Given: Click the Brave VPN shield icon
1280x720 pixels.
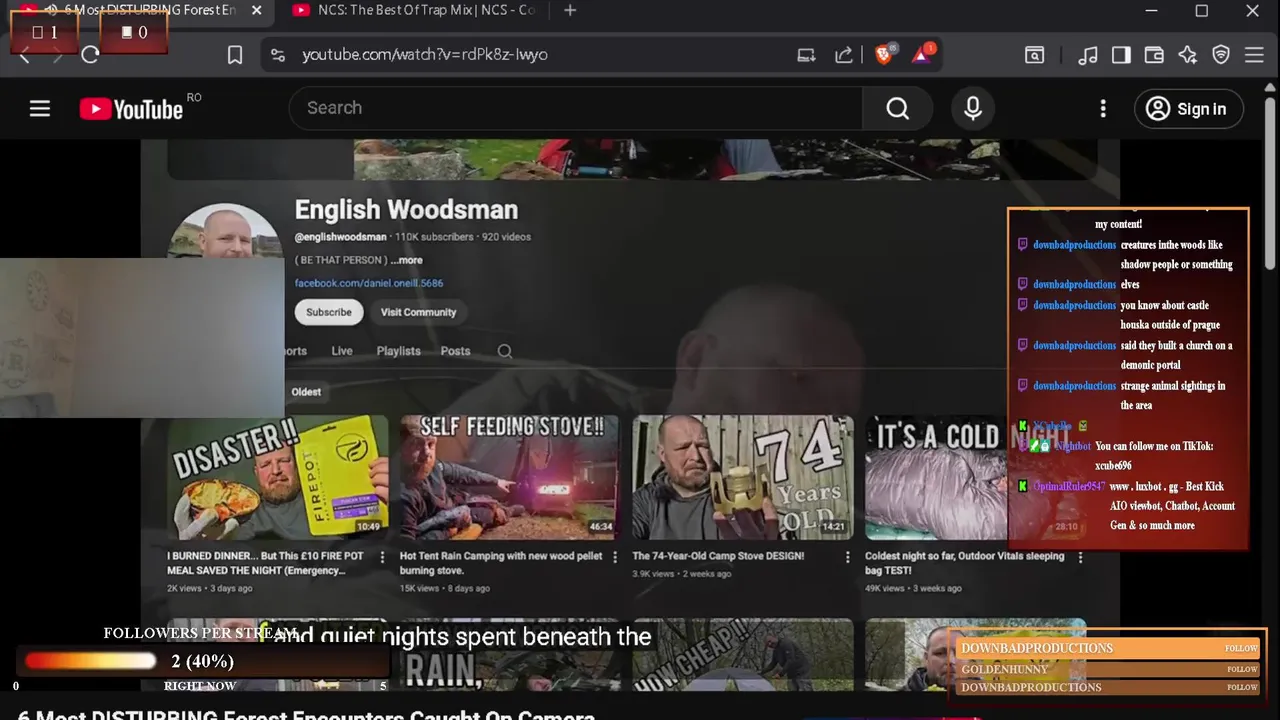Looking at the screenshot, I should pos(1221,55).
